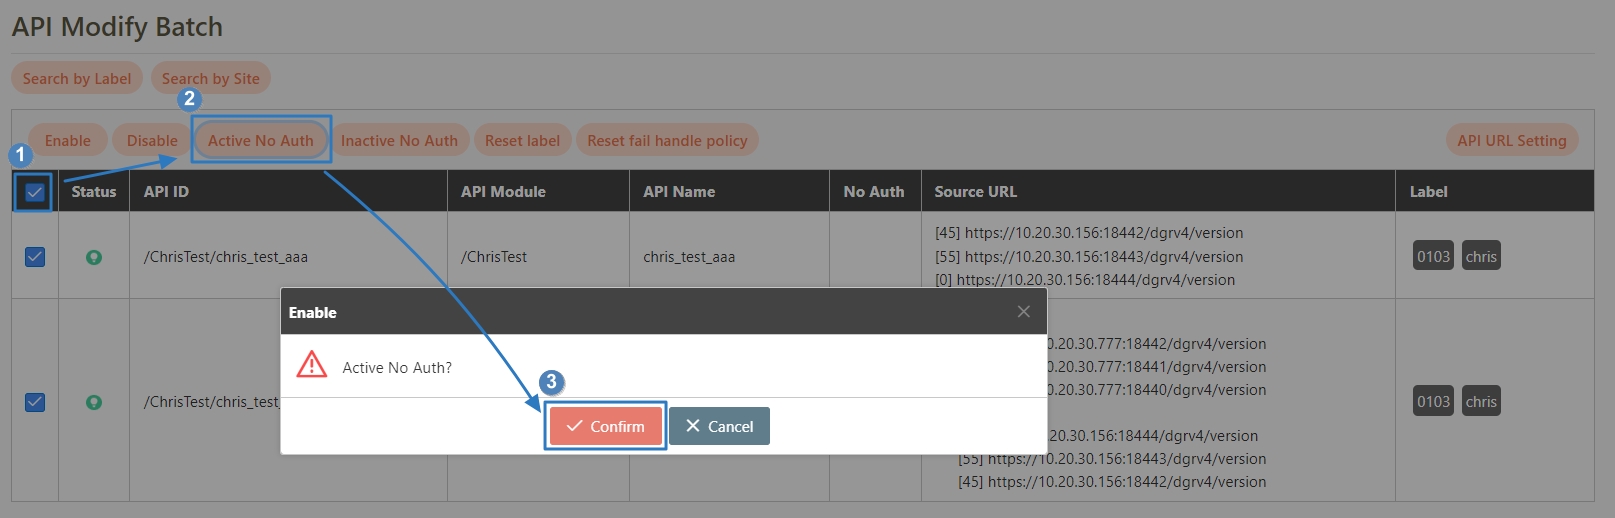Open Search by Site
This screenshot has width=1615, height=518.
(210, 78)
